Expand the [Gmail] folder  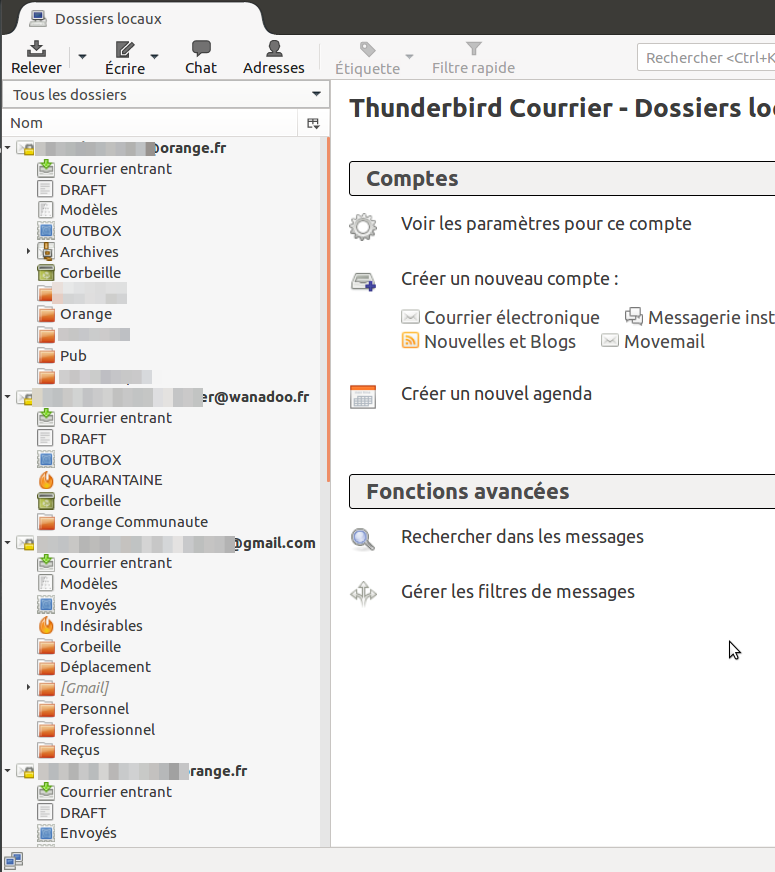coord(28,687)
